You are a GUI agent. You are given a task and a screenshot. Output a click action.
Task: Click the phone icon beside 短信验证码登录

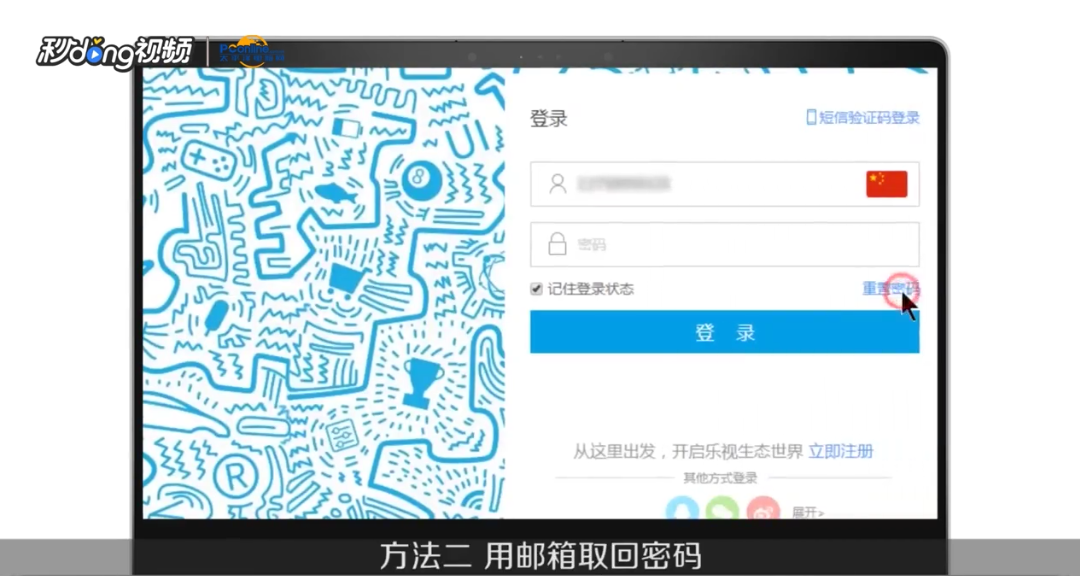point(812,117)
